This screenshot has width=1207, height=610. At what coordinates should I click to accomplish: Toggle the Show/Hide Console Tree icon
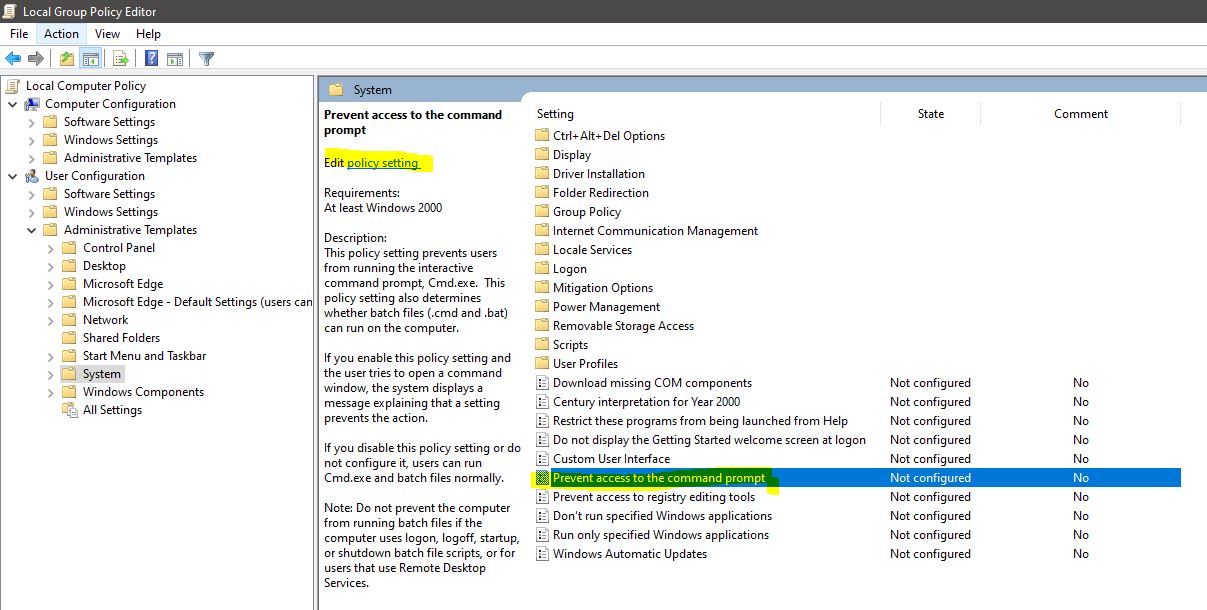coord(90,58)
